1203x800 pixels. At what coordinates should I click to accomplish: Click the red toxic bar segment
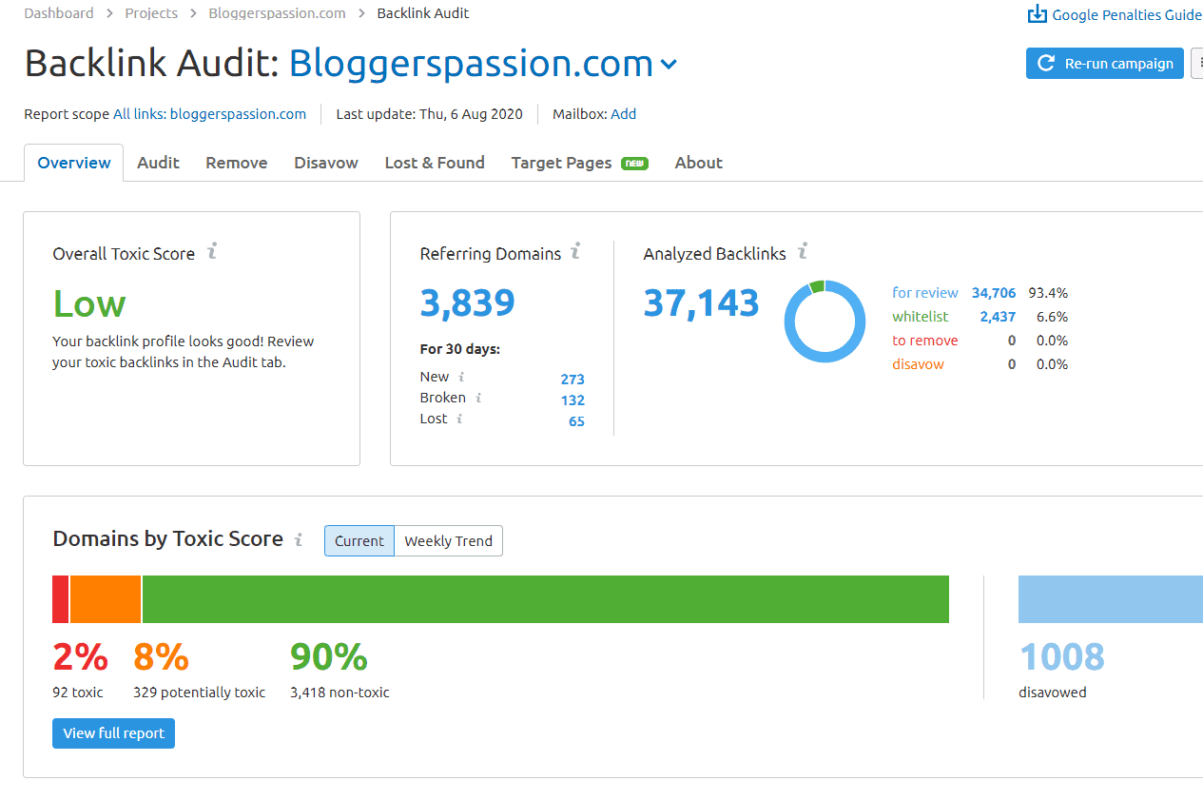(x=61, y=599)
